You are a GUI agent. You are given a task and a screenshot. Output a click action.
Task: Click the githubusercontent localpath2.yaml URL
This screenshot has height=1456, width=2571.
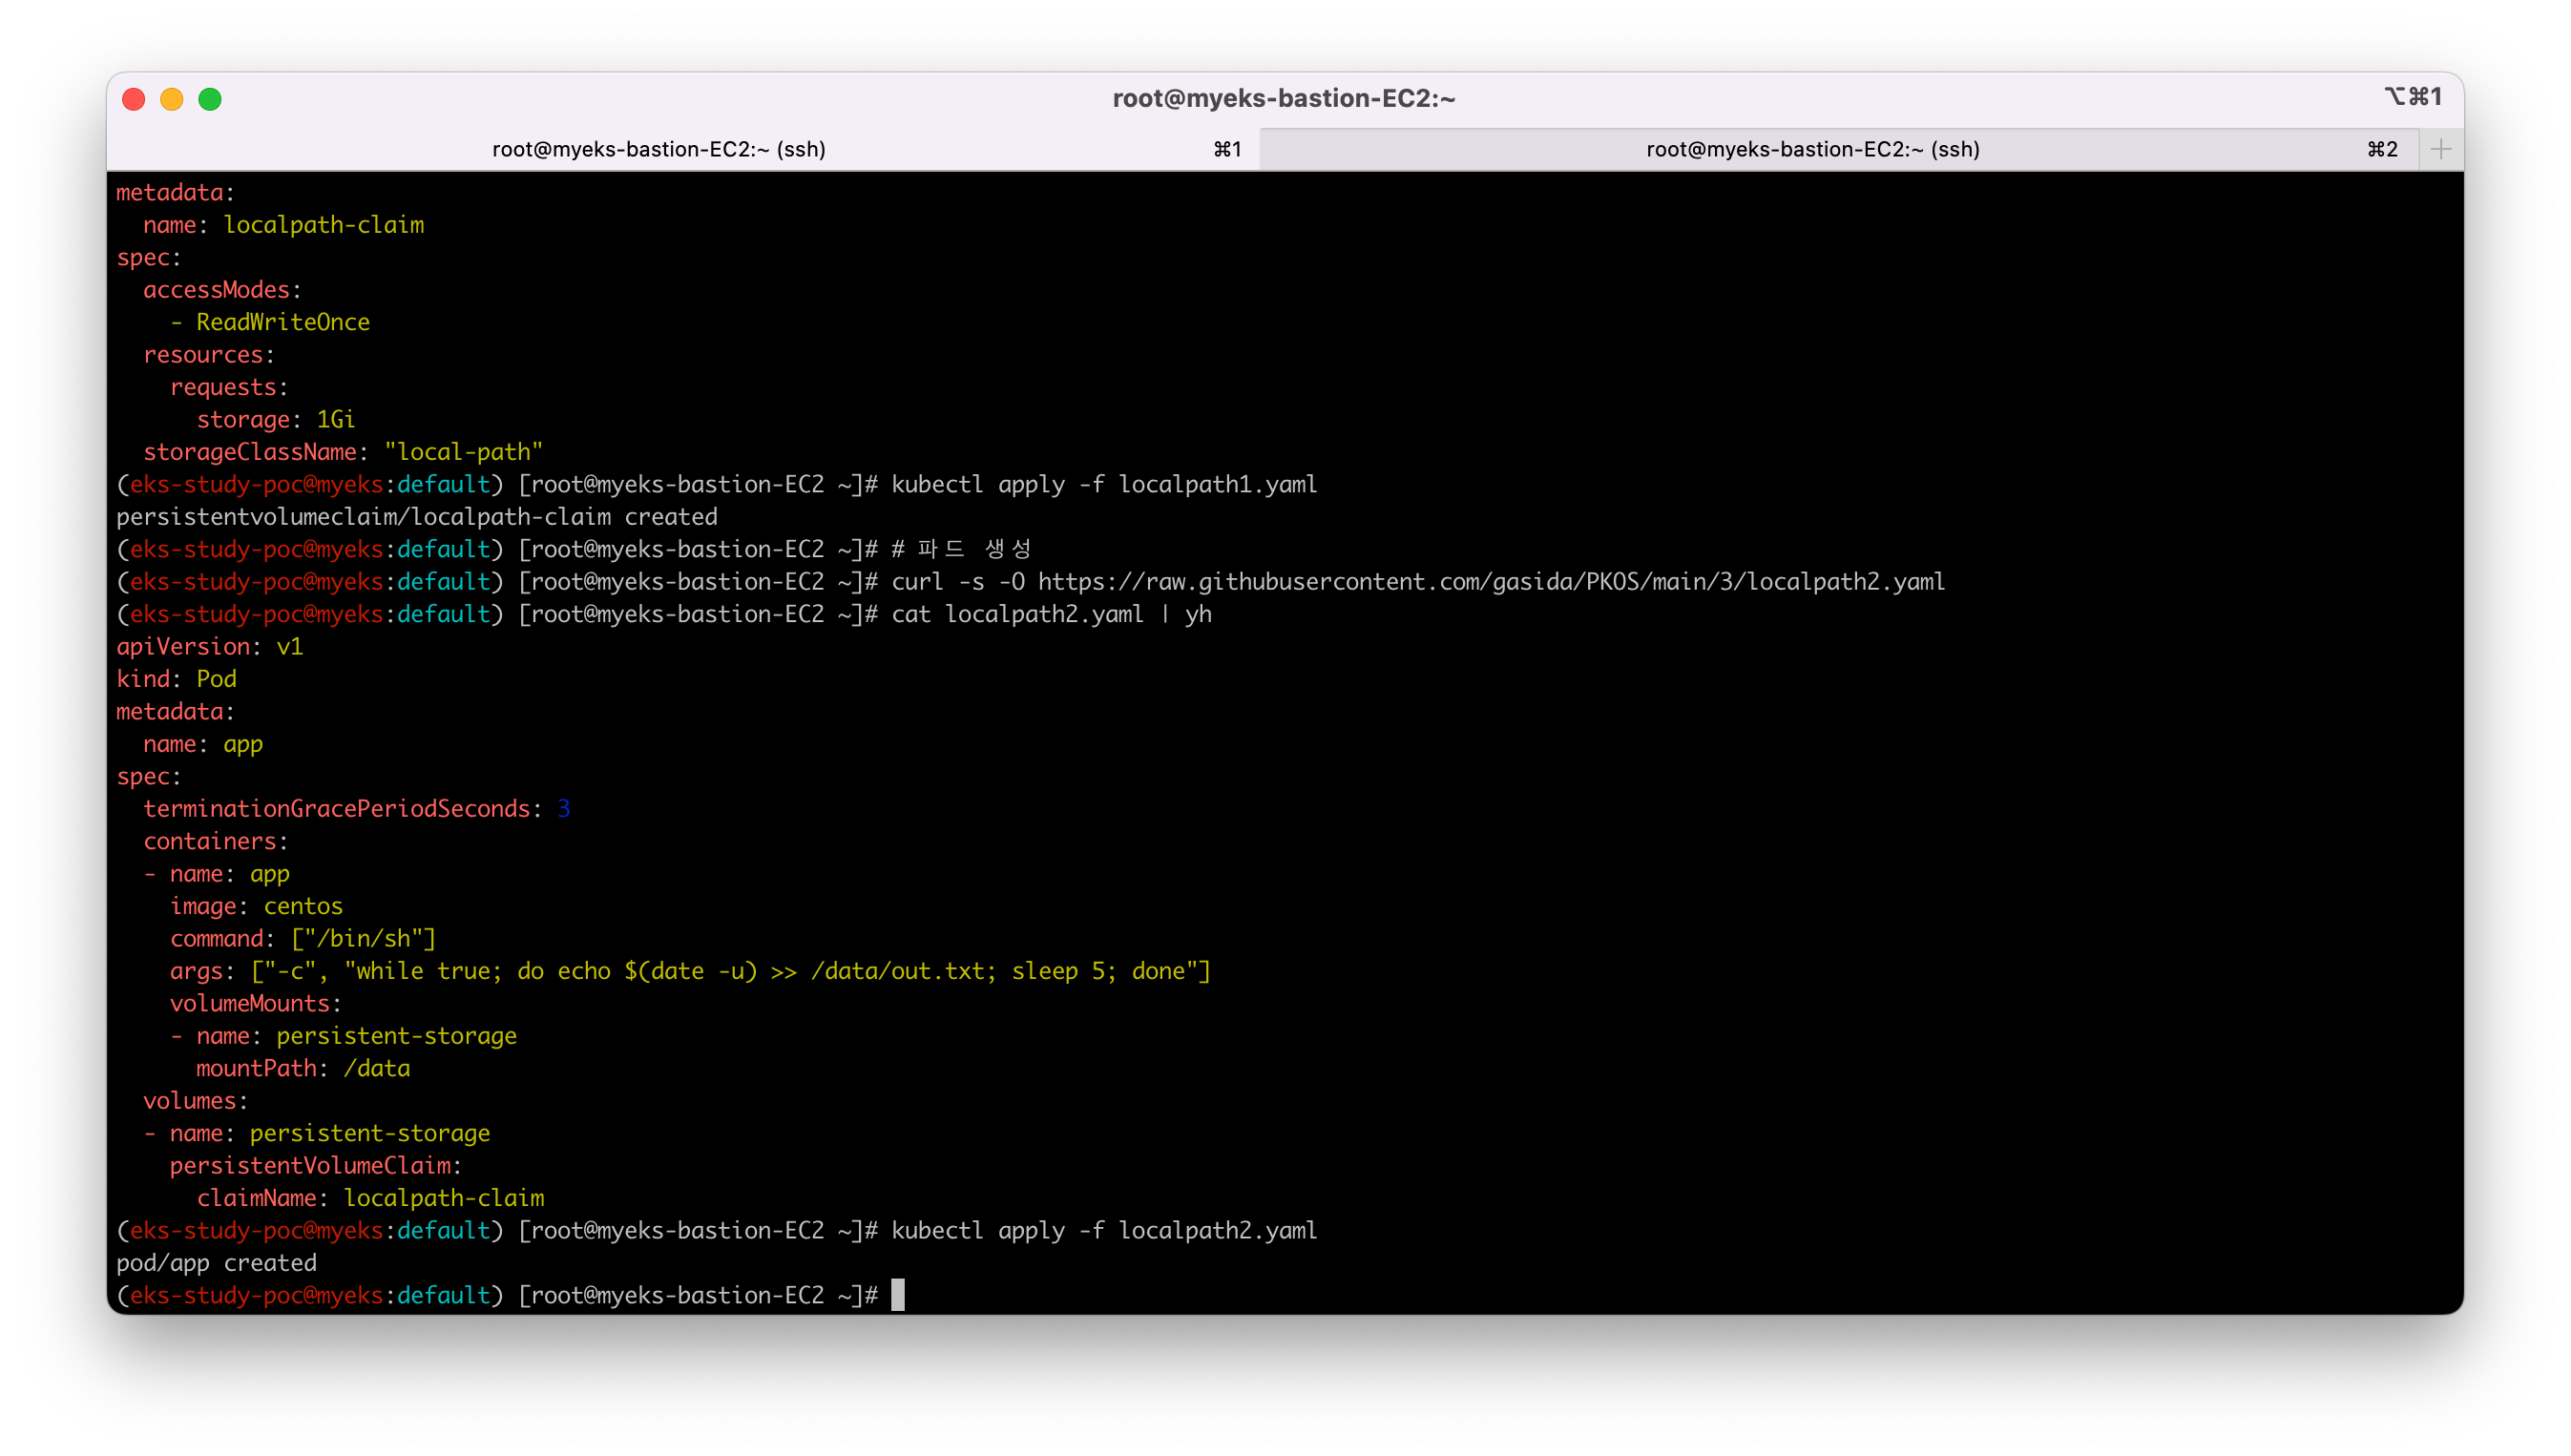(1490, 582)
